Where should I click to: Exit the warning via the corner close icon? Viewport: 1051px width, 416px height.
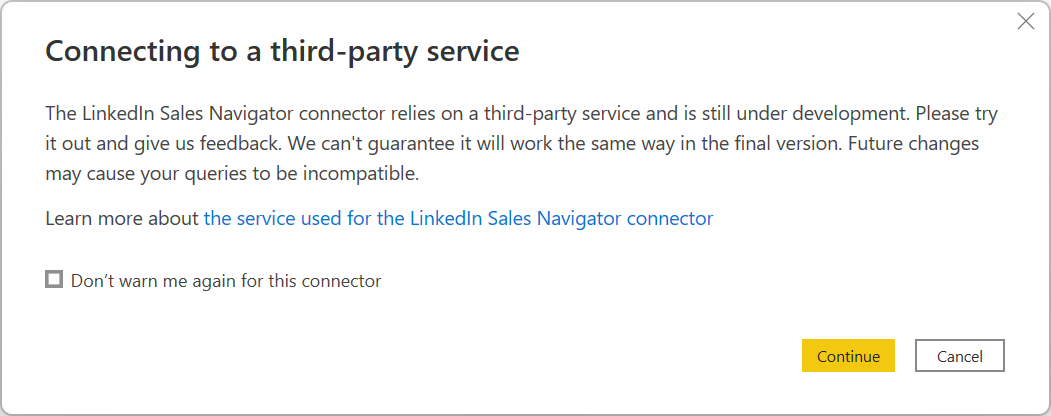click(x=1025, y=22)
